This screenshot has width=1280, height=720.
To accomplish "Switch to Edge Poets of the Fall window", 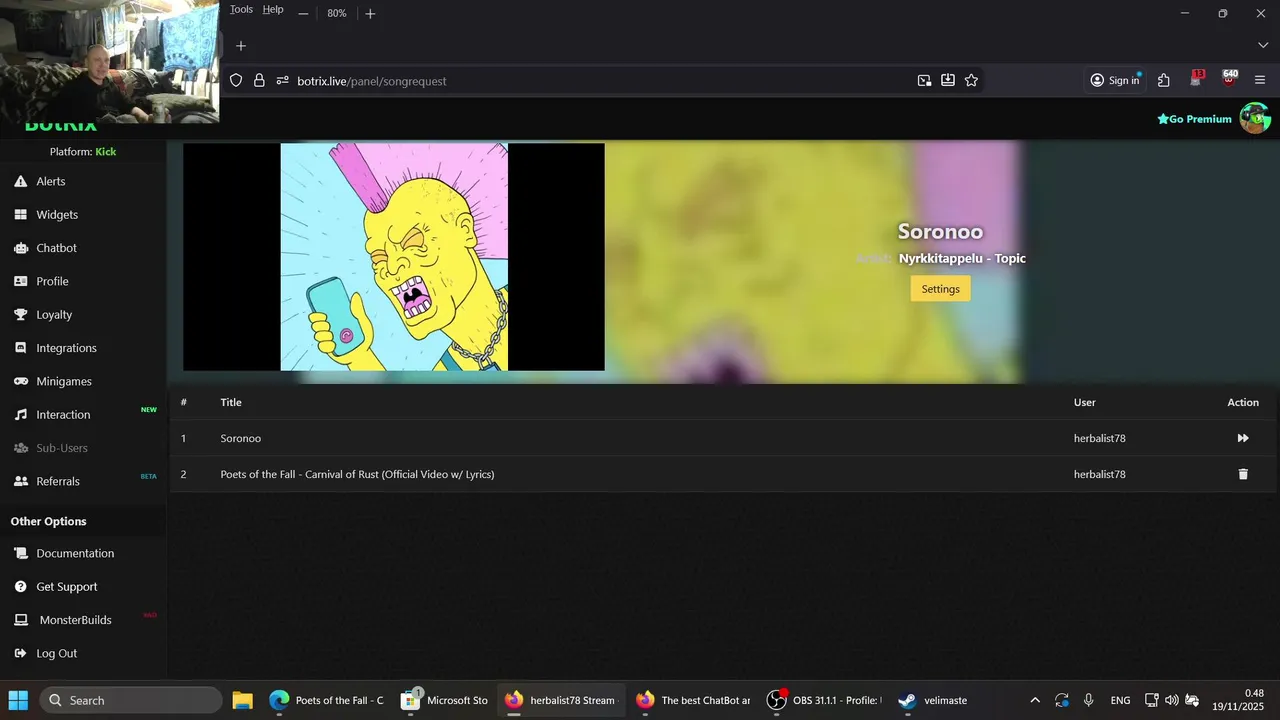I will click(327, 700).
